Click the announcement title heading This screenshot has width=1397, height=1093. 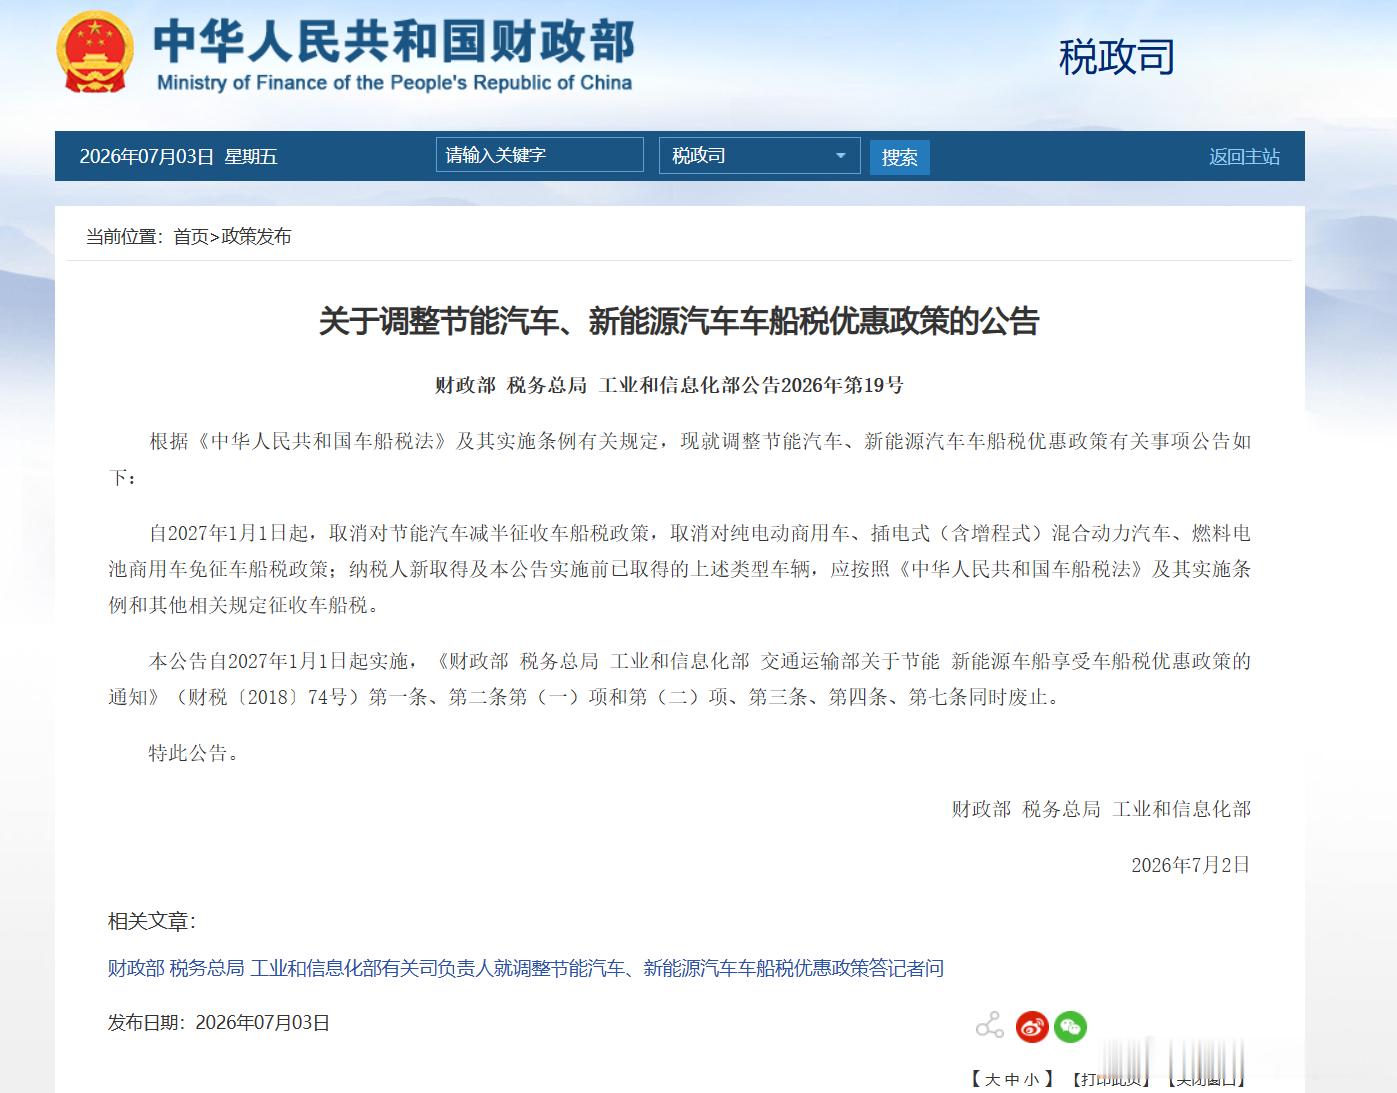tap(679, 321)
